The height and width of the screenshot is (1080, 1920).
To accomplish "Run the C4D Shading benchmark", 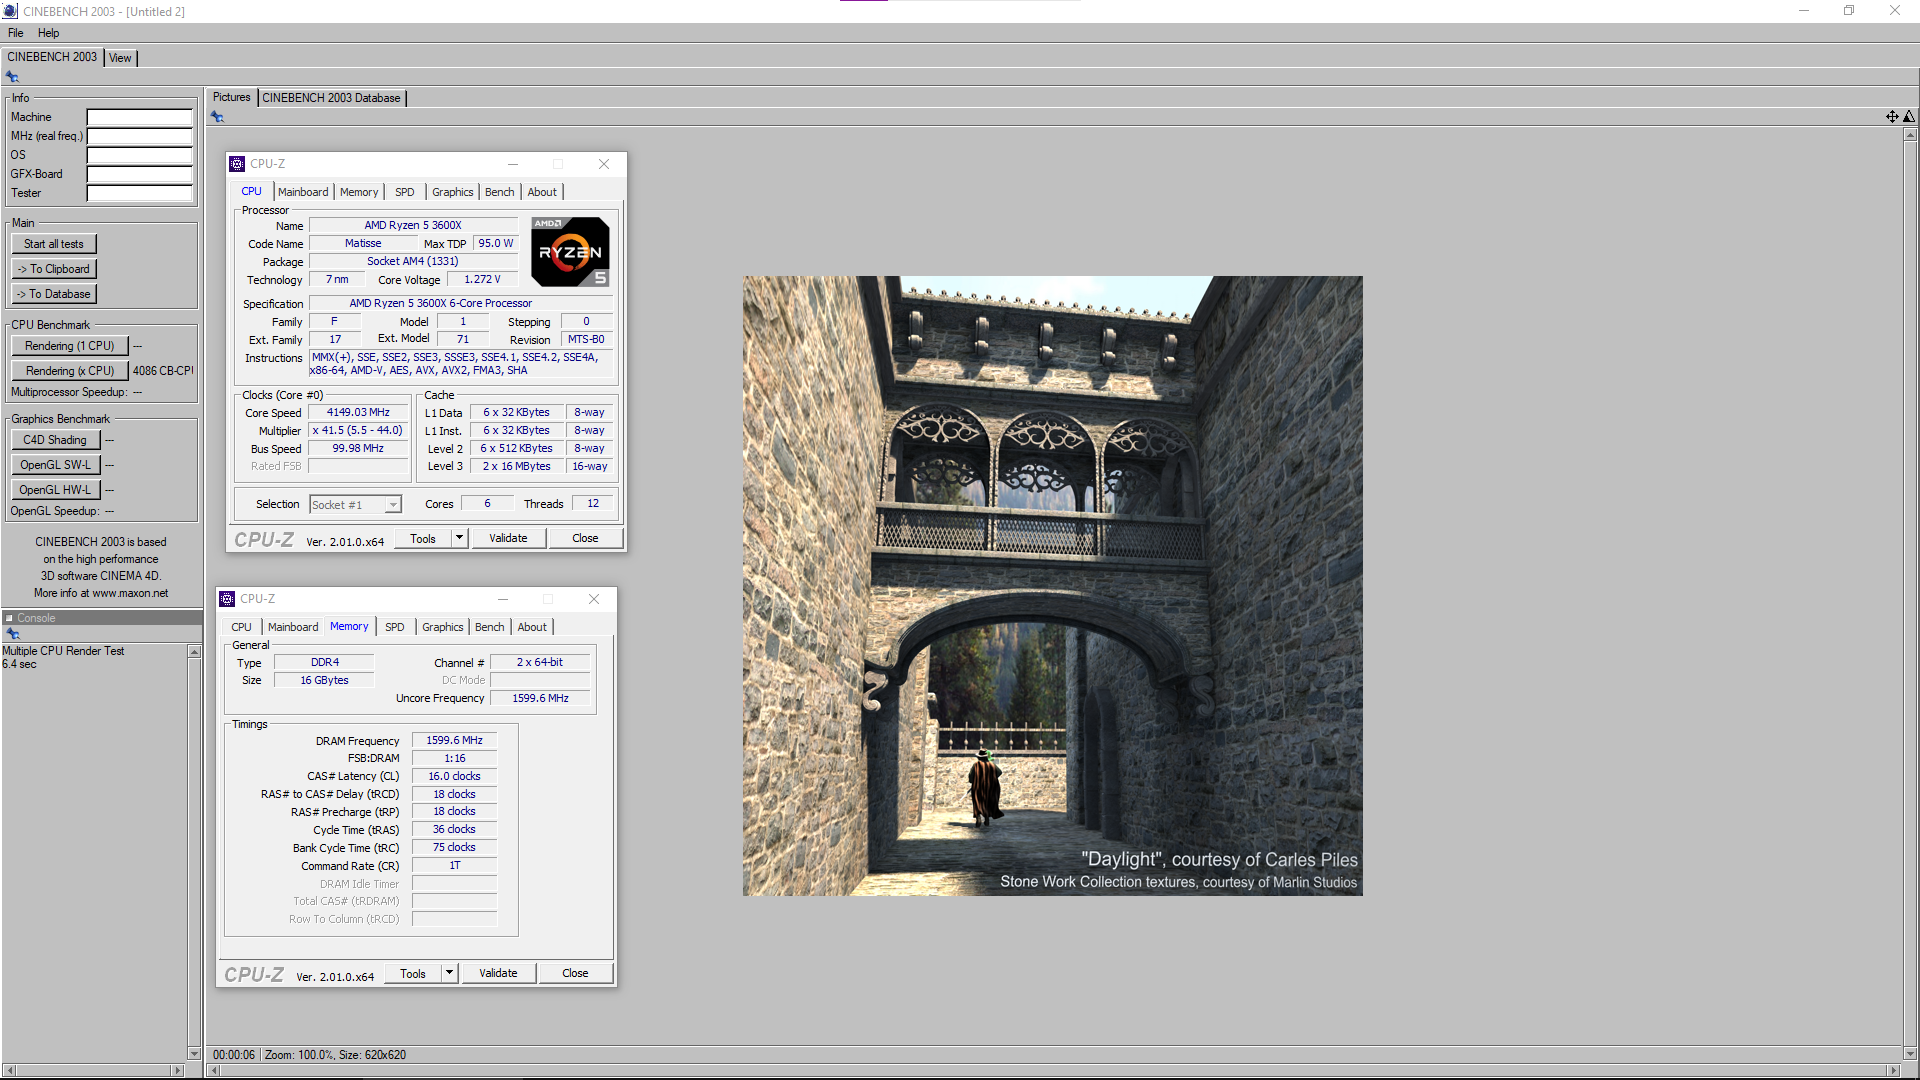I will coord(55,440).
